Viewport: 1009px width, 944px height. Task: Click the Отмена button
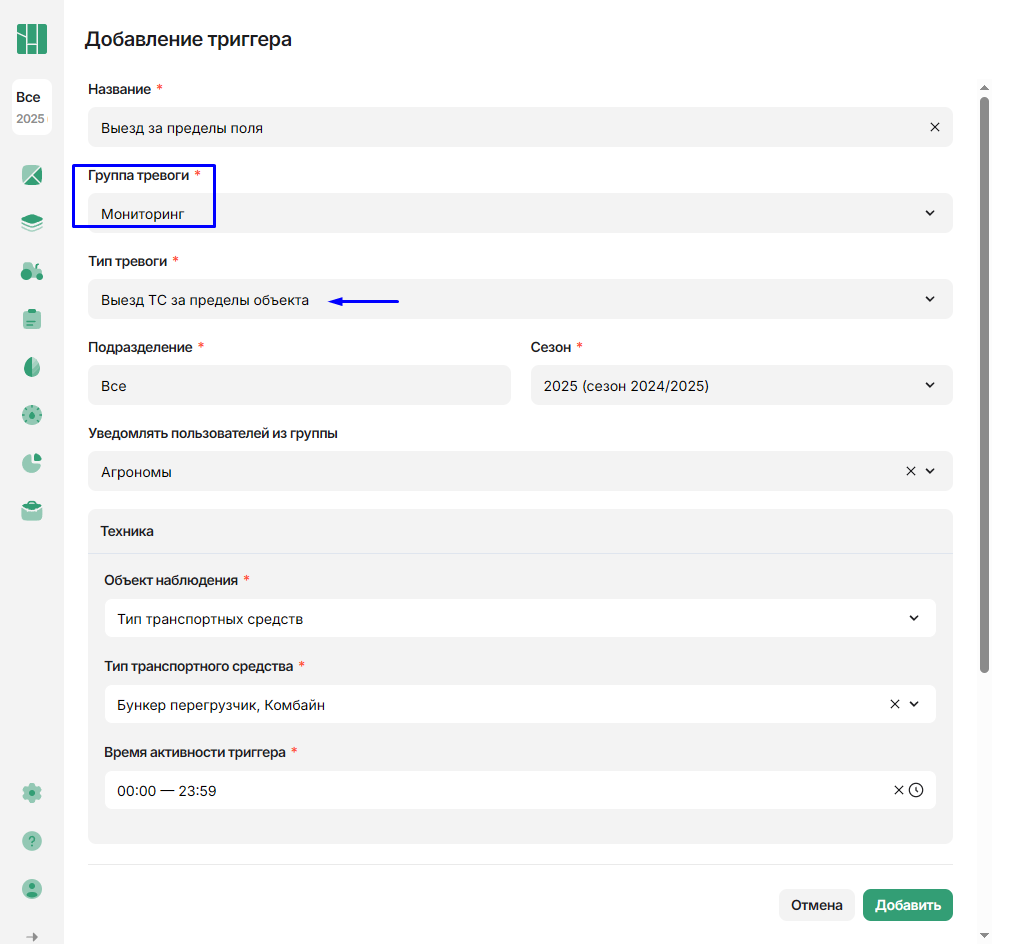click(x=816, y=905)
